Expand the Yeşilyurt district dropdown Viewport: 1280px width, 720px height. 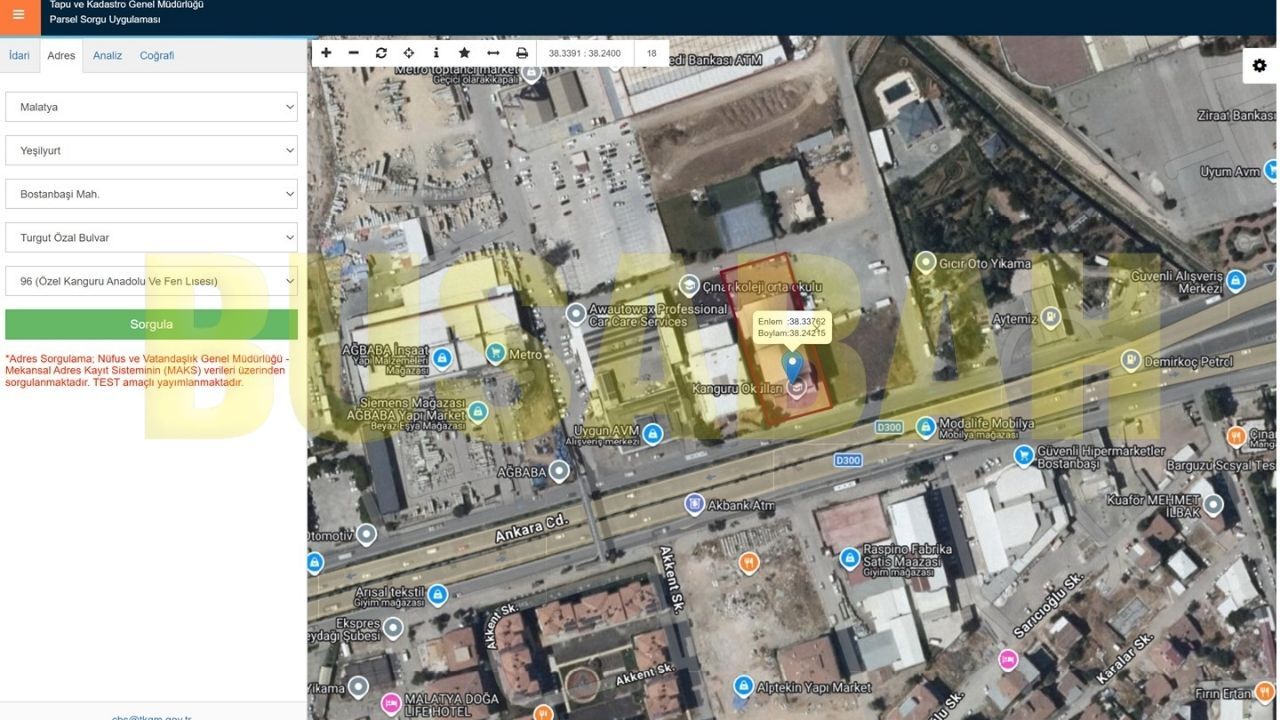tap(151, 151)
